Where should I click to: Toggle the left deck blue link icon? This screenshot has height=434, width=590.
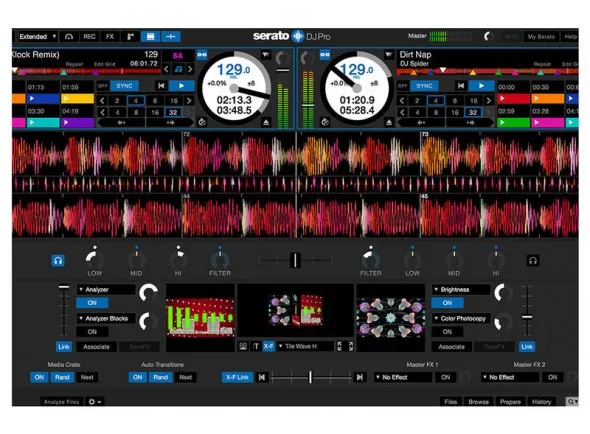pos(202,55)
